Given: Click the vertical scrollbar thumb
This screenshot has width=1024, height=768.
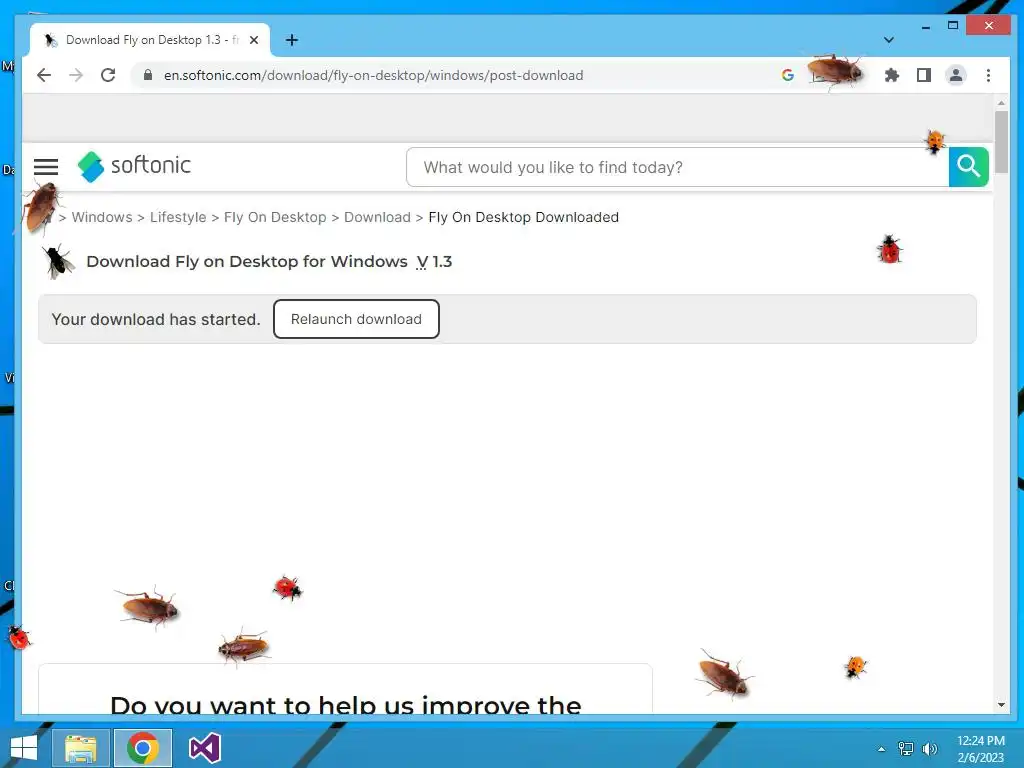Looking at the screenshot, I should pyautogui.click(x=1001, y=142).
